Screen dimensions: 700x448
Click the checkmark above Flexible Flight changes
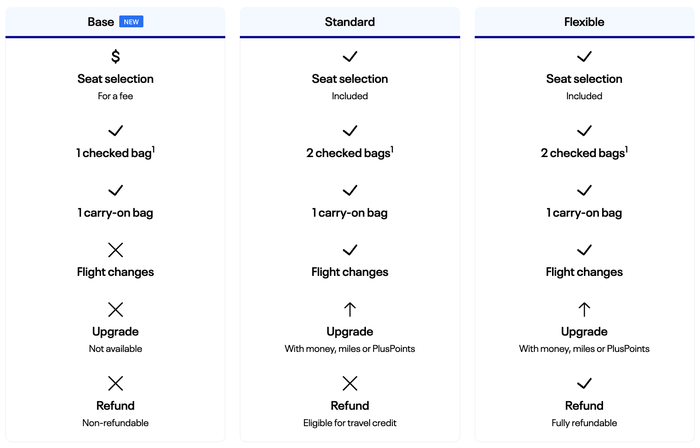coord(584,250)
